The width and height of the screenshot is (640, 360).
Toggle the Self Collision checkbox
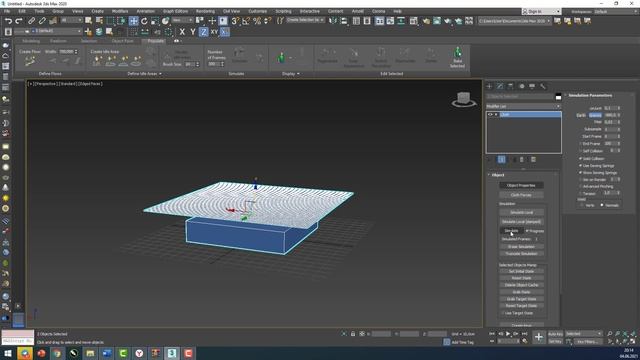tap(580, 151)
